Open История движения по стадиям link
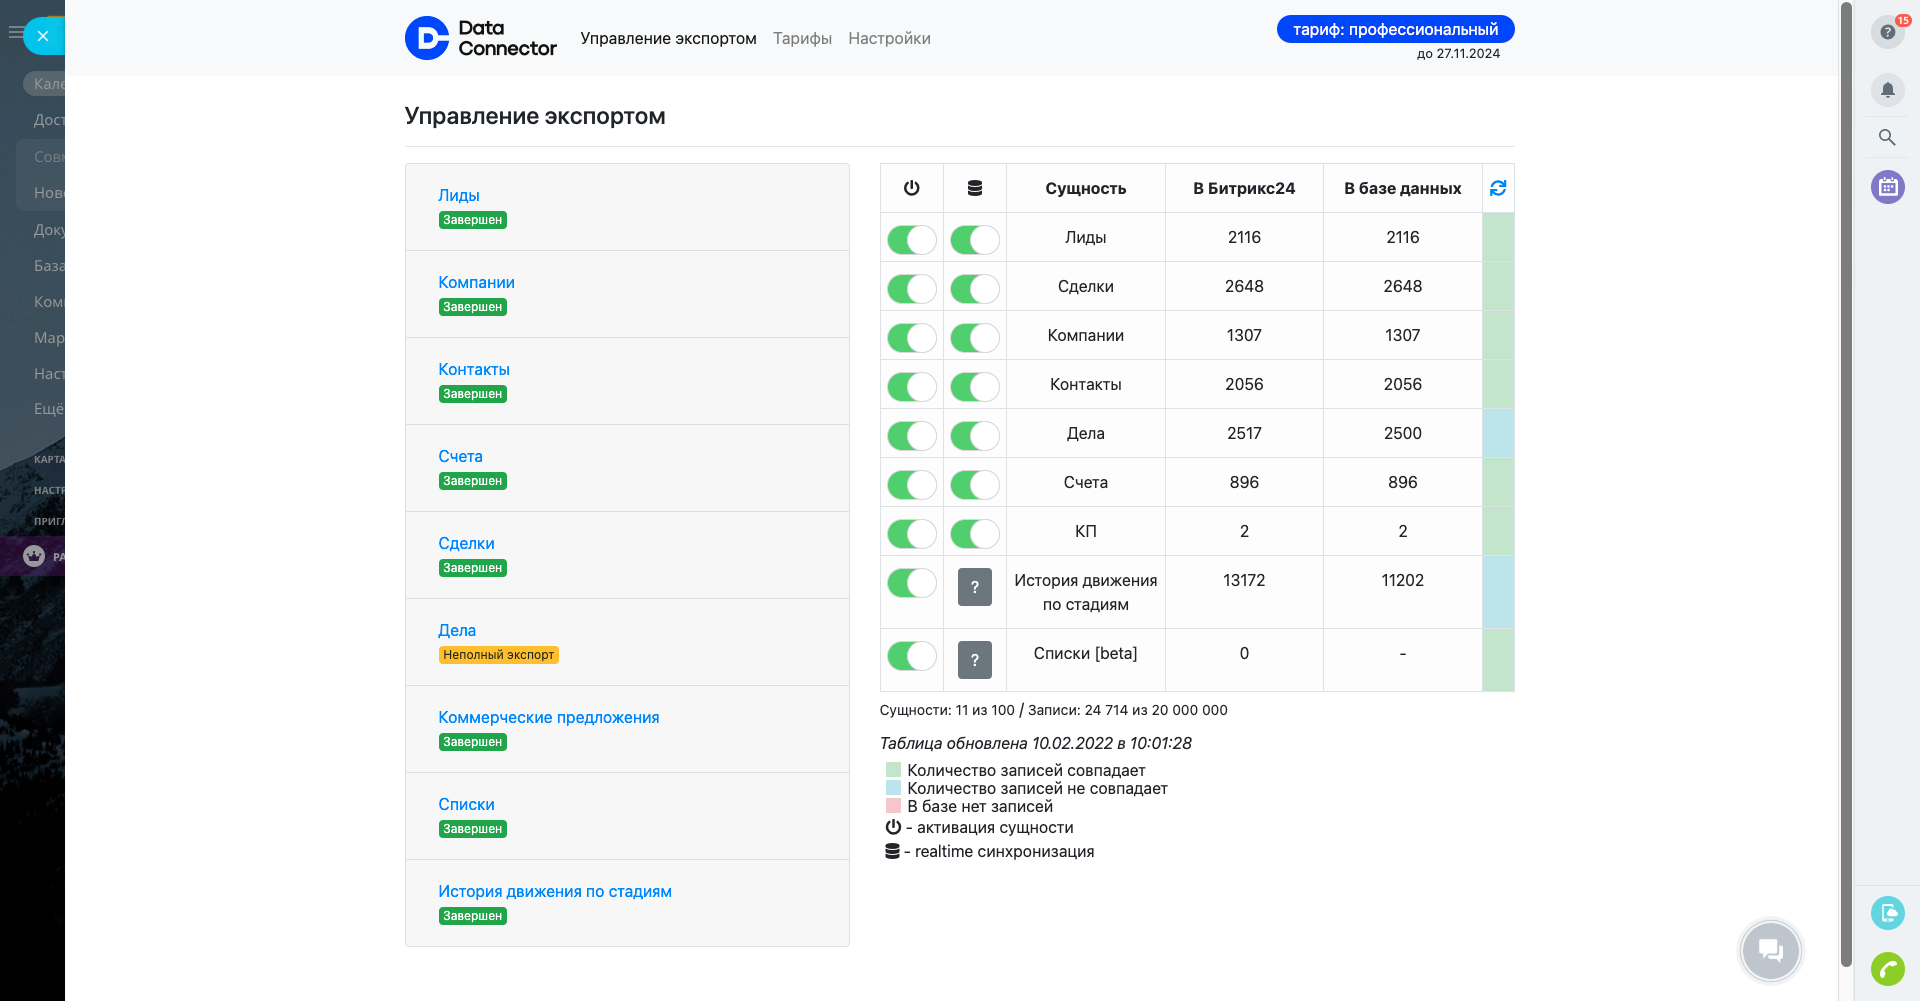 pyautogui.click(x=554, y=892)
